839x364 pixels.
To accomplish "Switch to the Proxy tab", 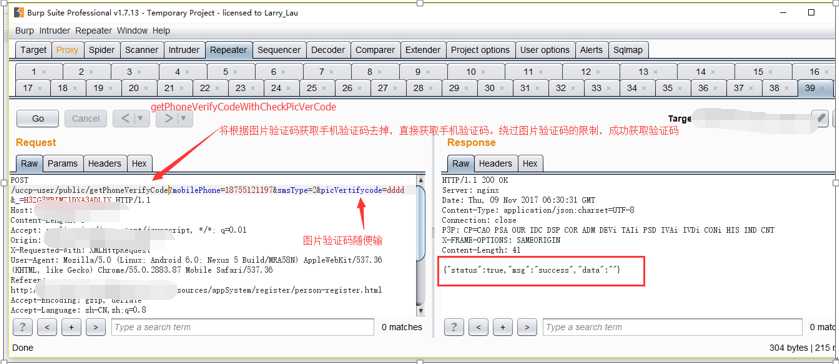I will (x=67, y=50).
